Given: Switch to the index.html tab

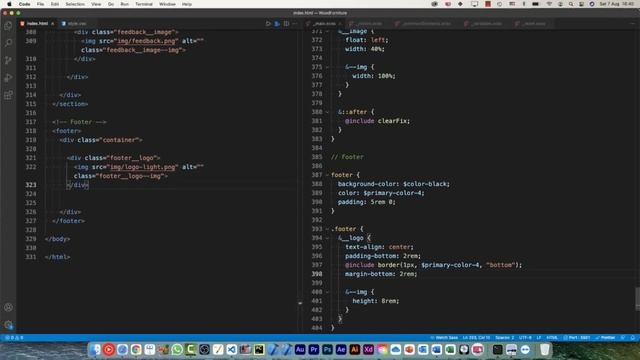Looking at the screenshot, I should (x=37, y=24).
